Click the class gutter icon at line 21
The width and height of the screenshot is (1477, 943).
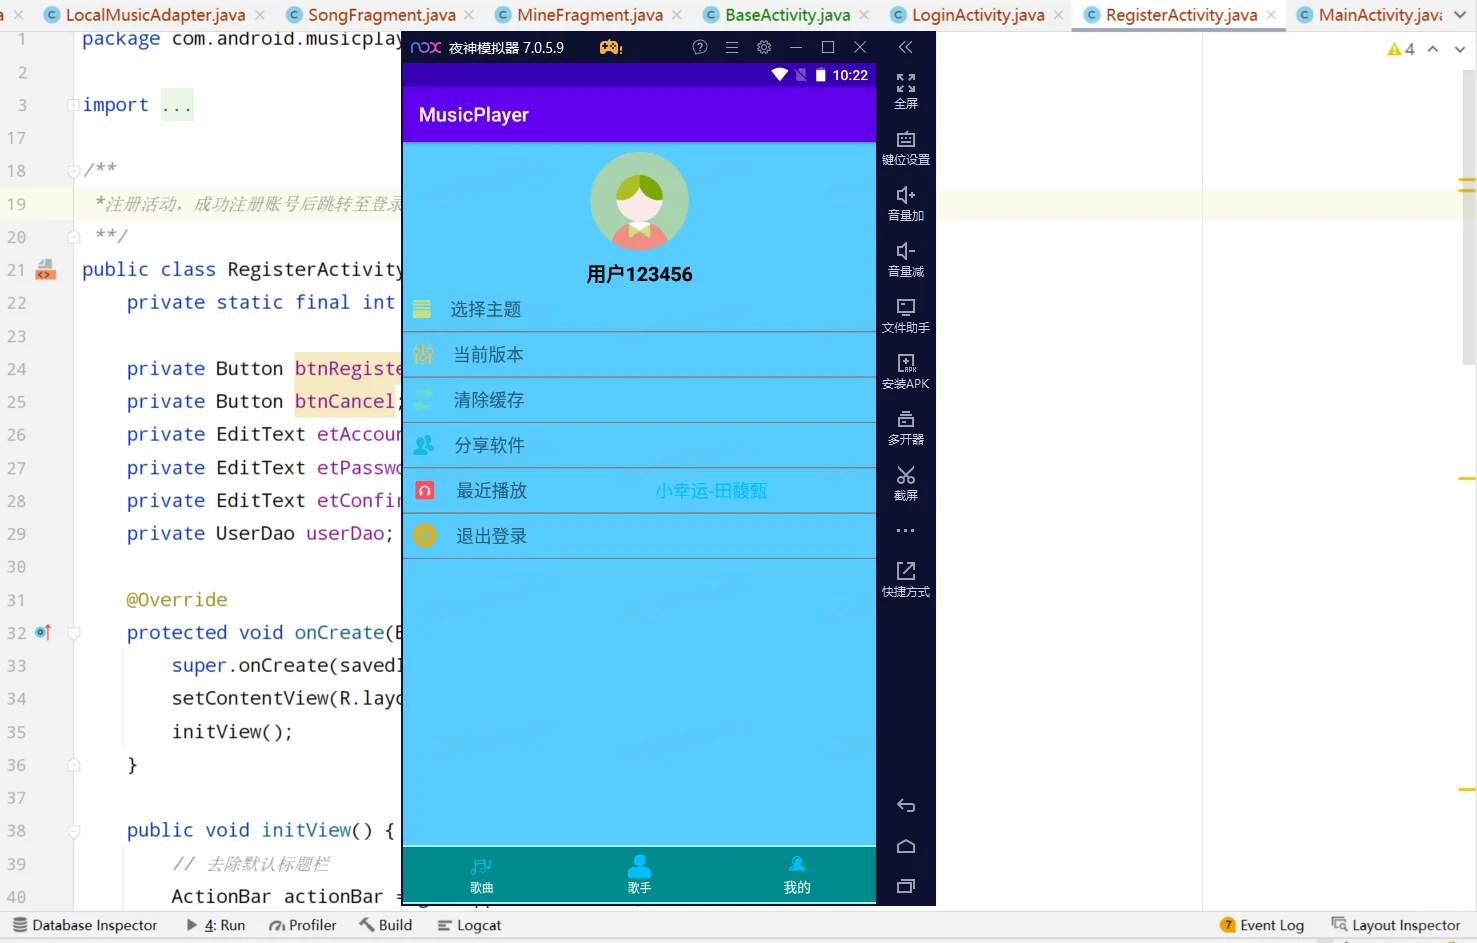pos(45,269)
